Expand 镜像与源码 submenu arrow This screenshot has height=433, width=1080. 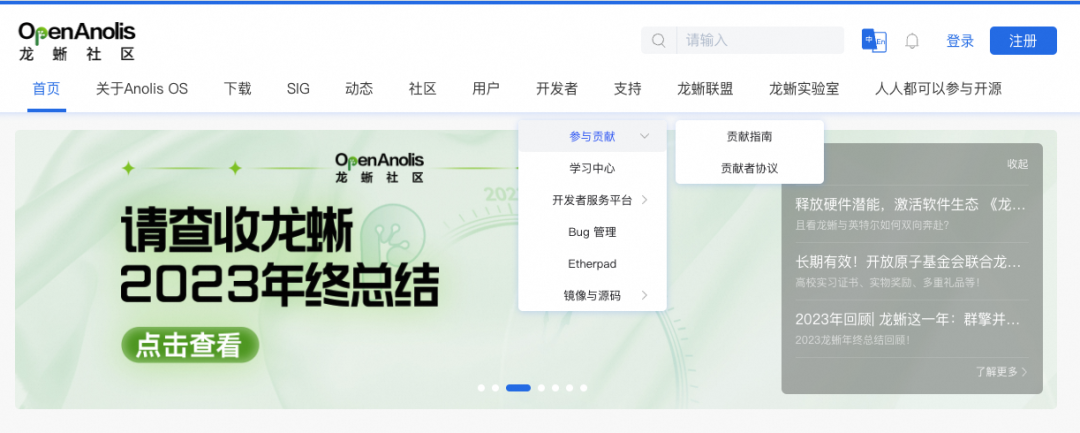tap(645, 295)
